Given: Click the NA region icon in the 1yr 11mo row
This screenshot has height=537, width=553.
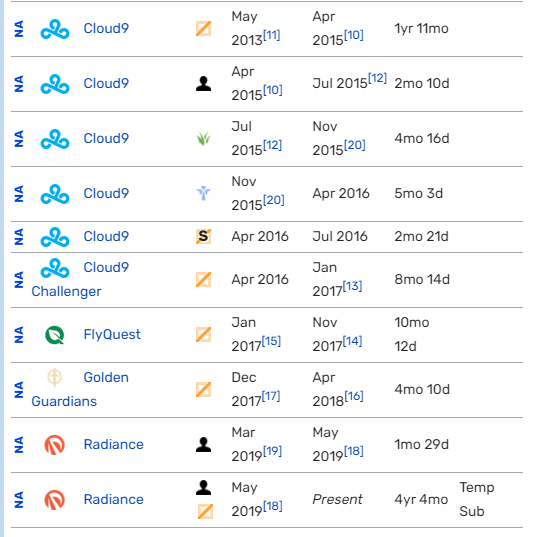Looking at the screenshot, I should tap(19, 29).
